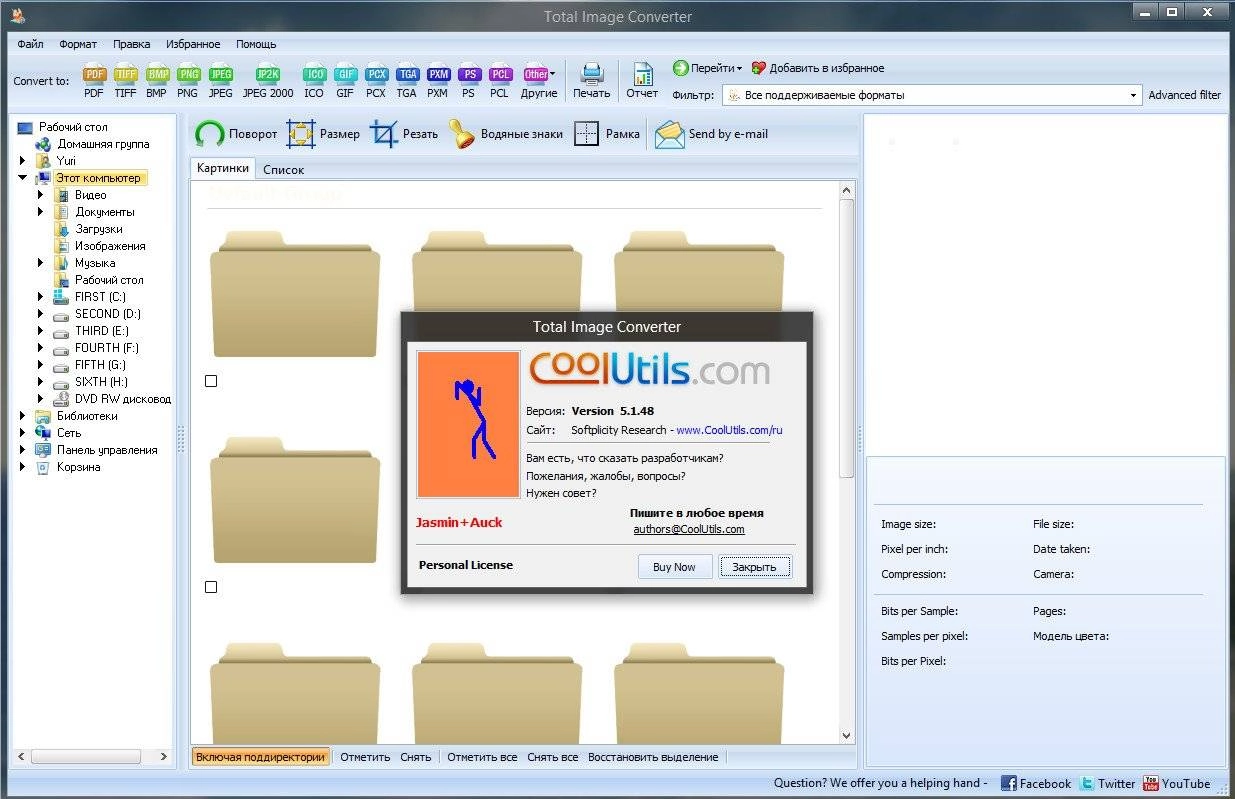
Task: Add folder via Добавить в избранное
Action: click(x=818, y=68)
